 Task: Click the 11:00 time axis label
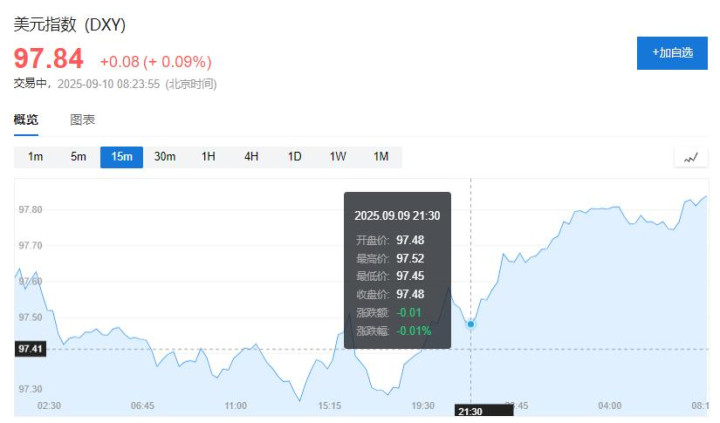pos(235,405)
